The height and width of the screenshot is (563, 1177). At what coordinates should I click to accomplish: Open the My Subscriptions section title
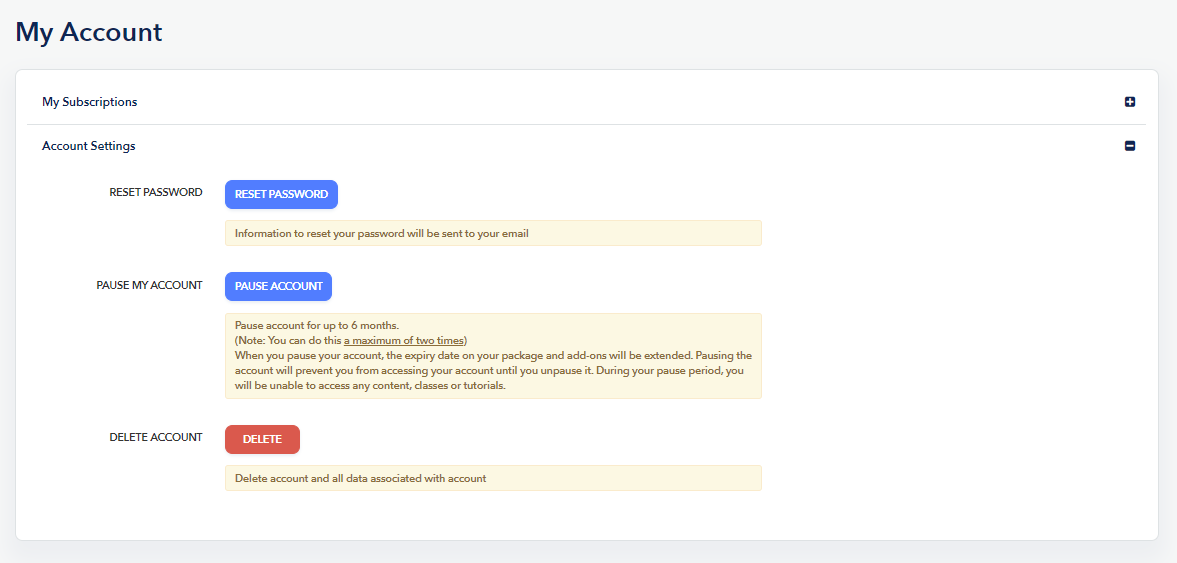(x=90, y=102)
